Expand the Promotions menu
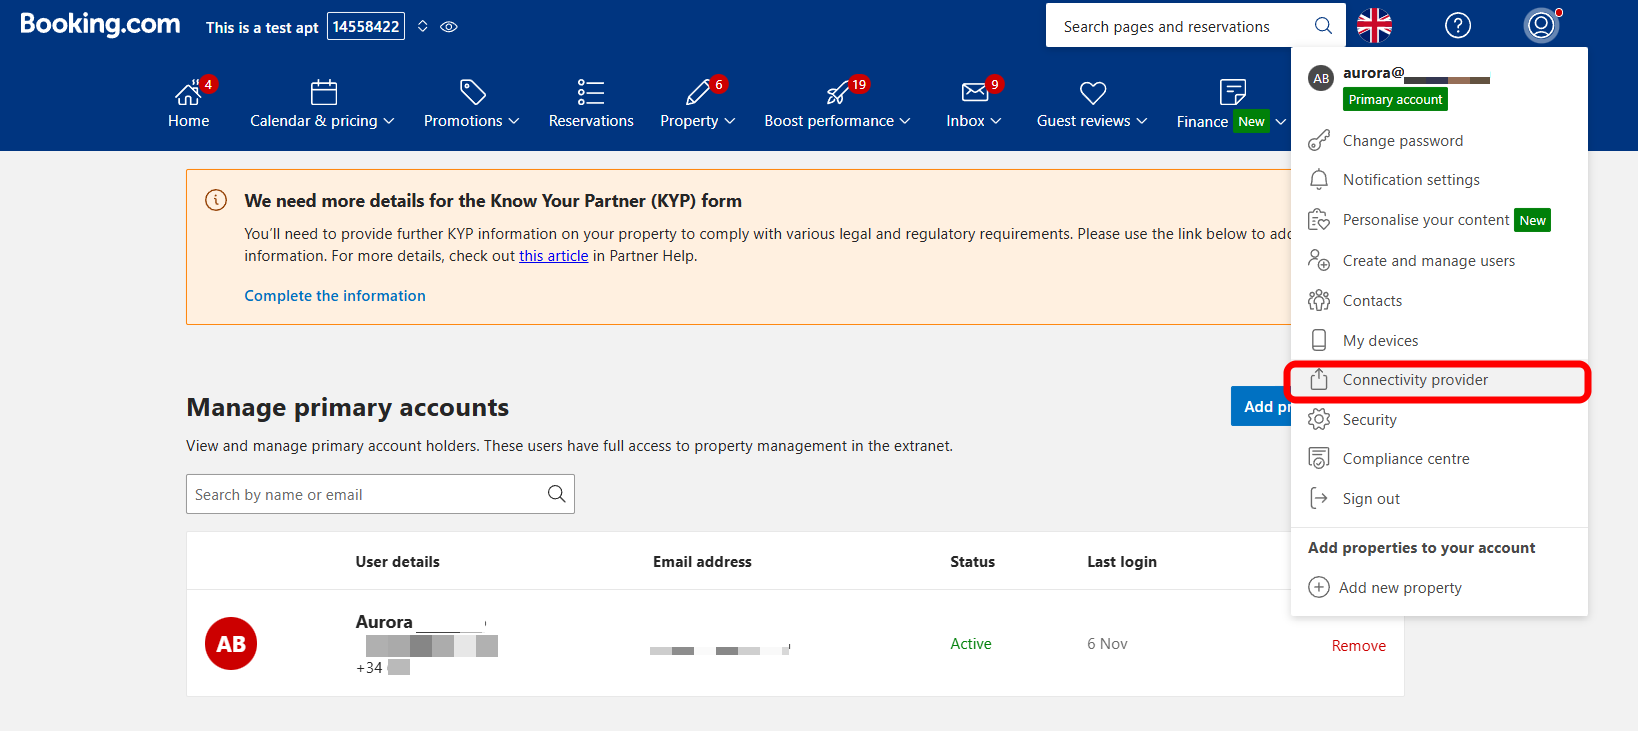The height and width of the screenshot is (731, 1638). (471, 121)
